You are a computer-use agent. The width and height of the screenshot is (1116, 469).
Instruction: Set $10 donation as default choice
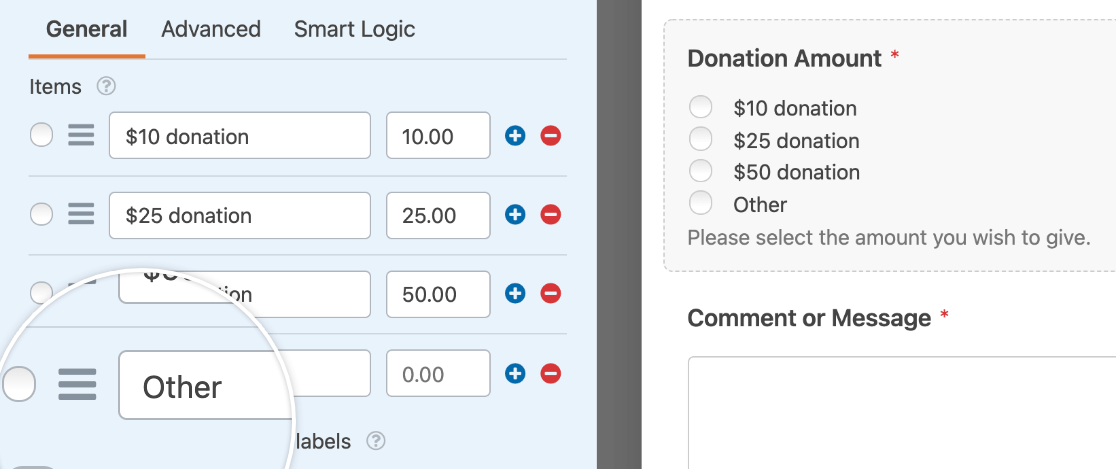41,135
